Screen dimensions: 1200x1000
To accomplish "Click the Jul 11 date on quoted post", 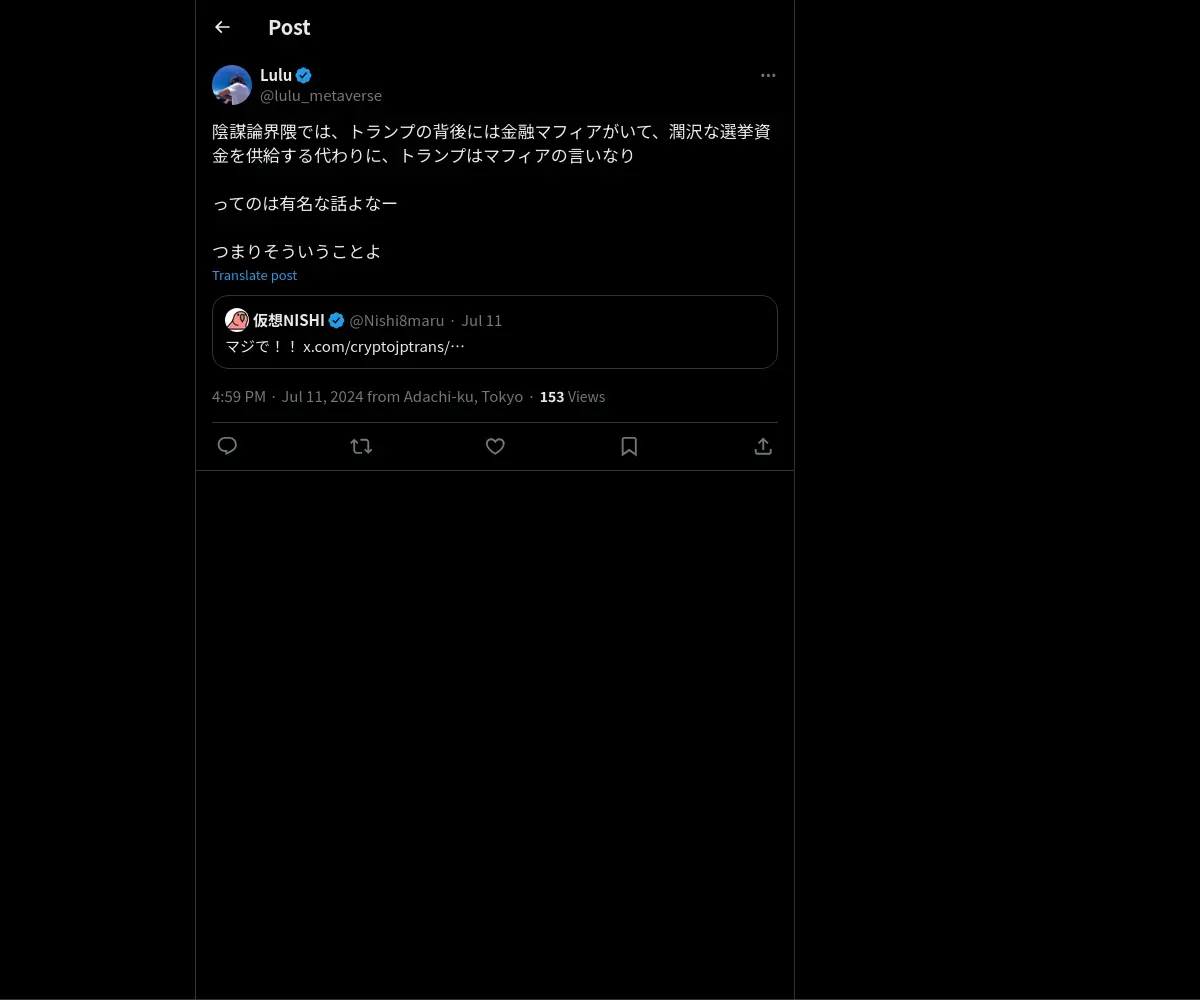I will click(481, 320).
